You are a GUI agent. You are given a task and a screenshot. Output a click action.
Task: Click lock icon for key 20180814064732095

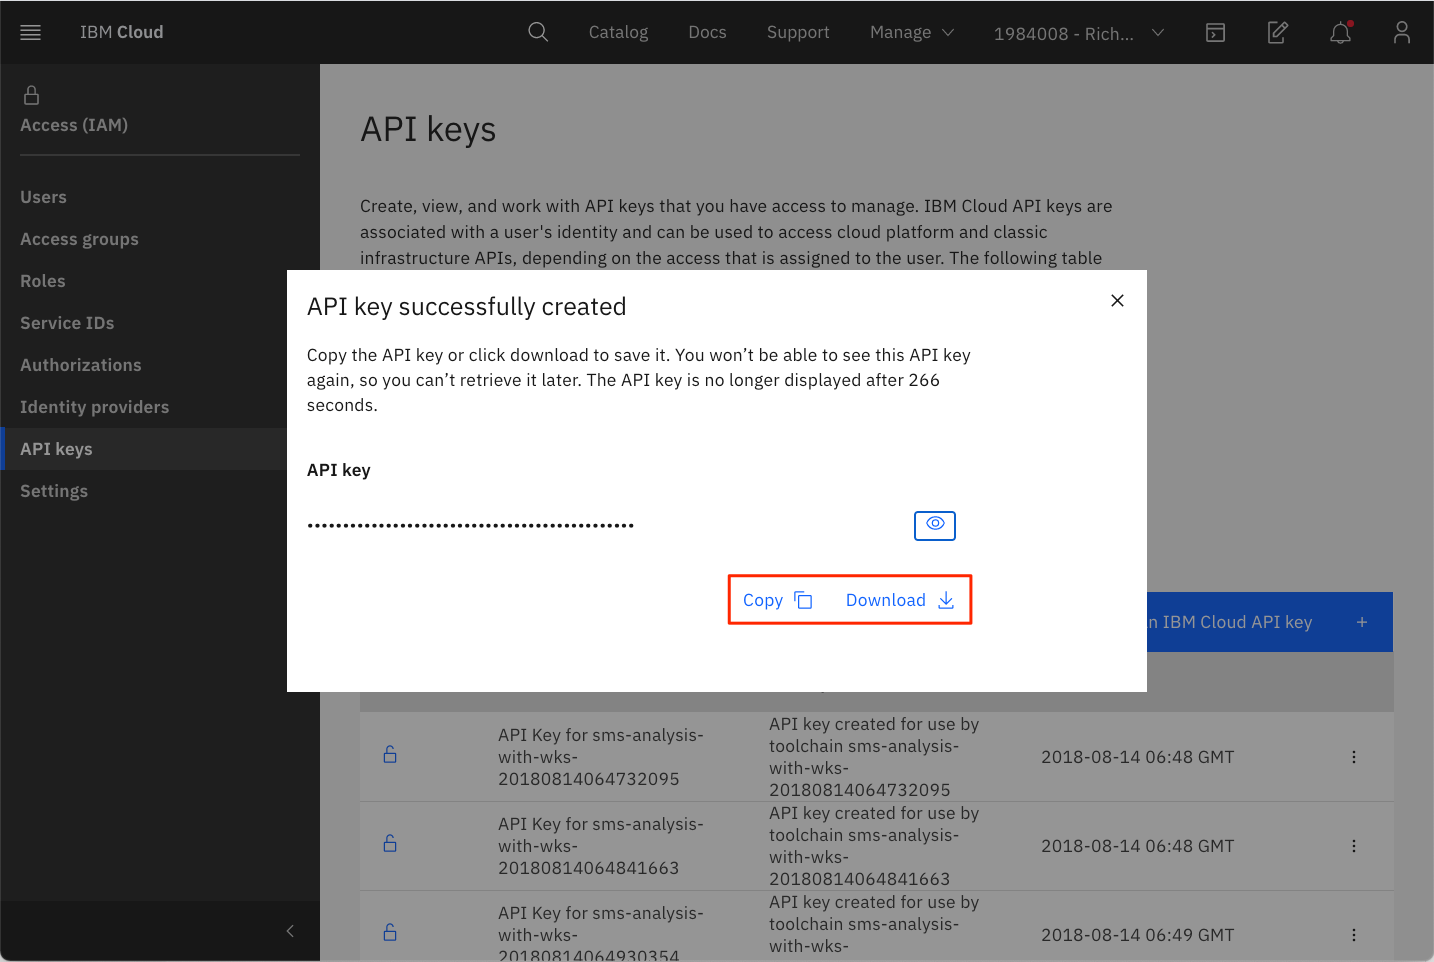click(x=390, y=755)
